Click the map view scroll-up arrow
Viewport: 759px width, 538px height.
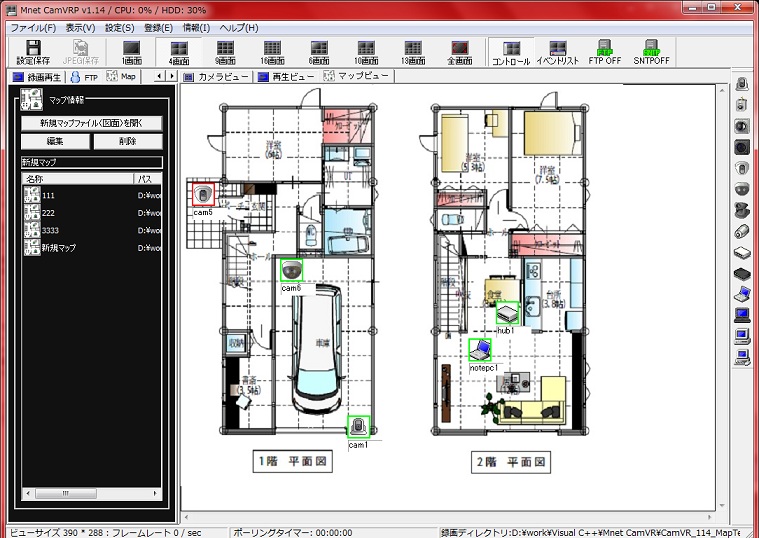(x=722, y=90)
